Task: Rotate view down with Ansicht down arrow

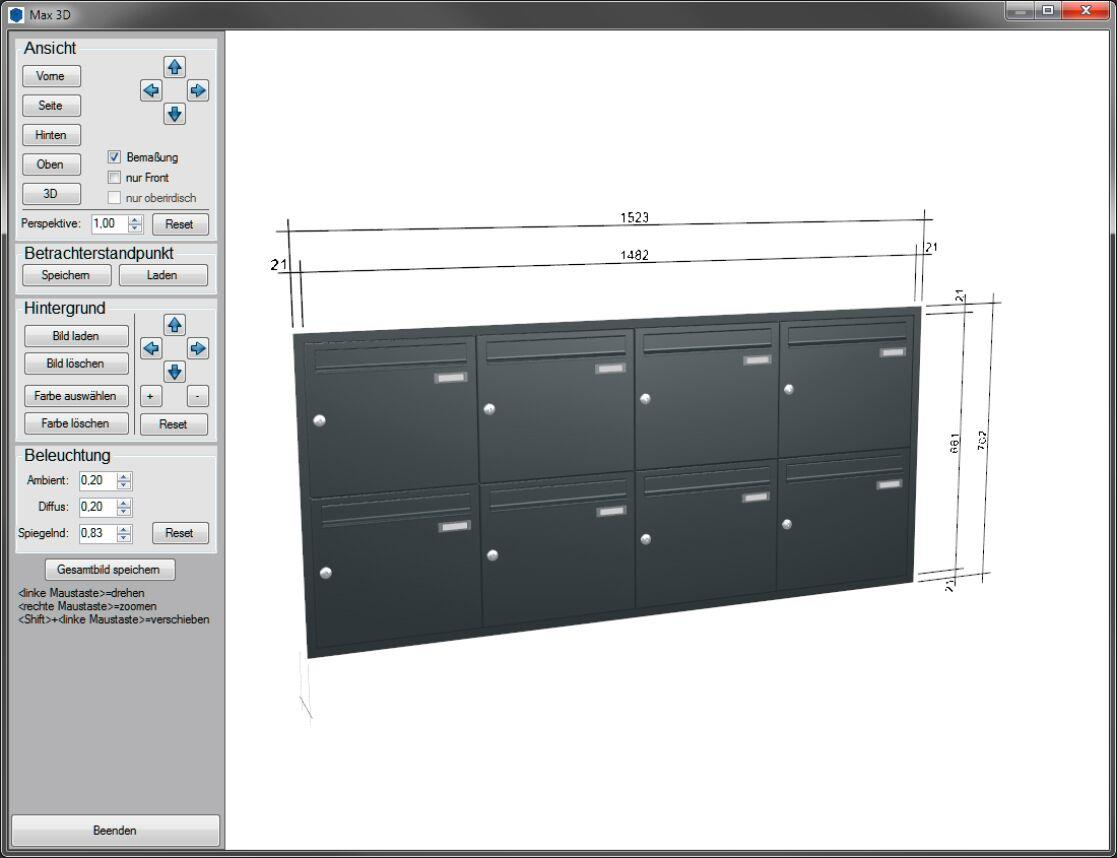Action: tap(175, 114)
